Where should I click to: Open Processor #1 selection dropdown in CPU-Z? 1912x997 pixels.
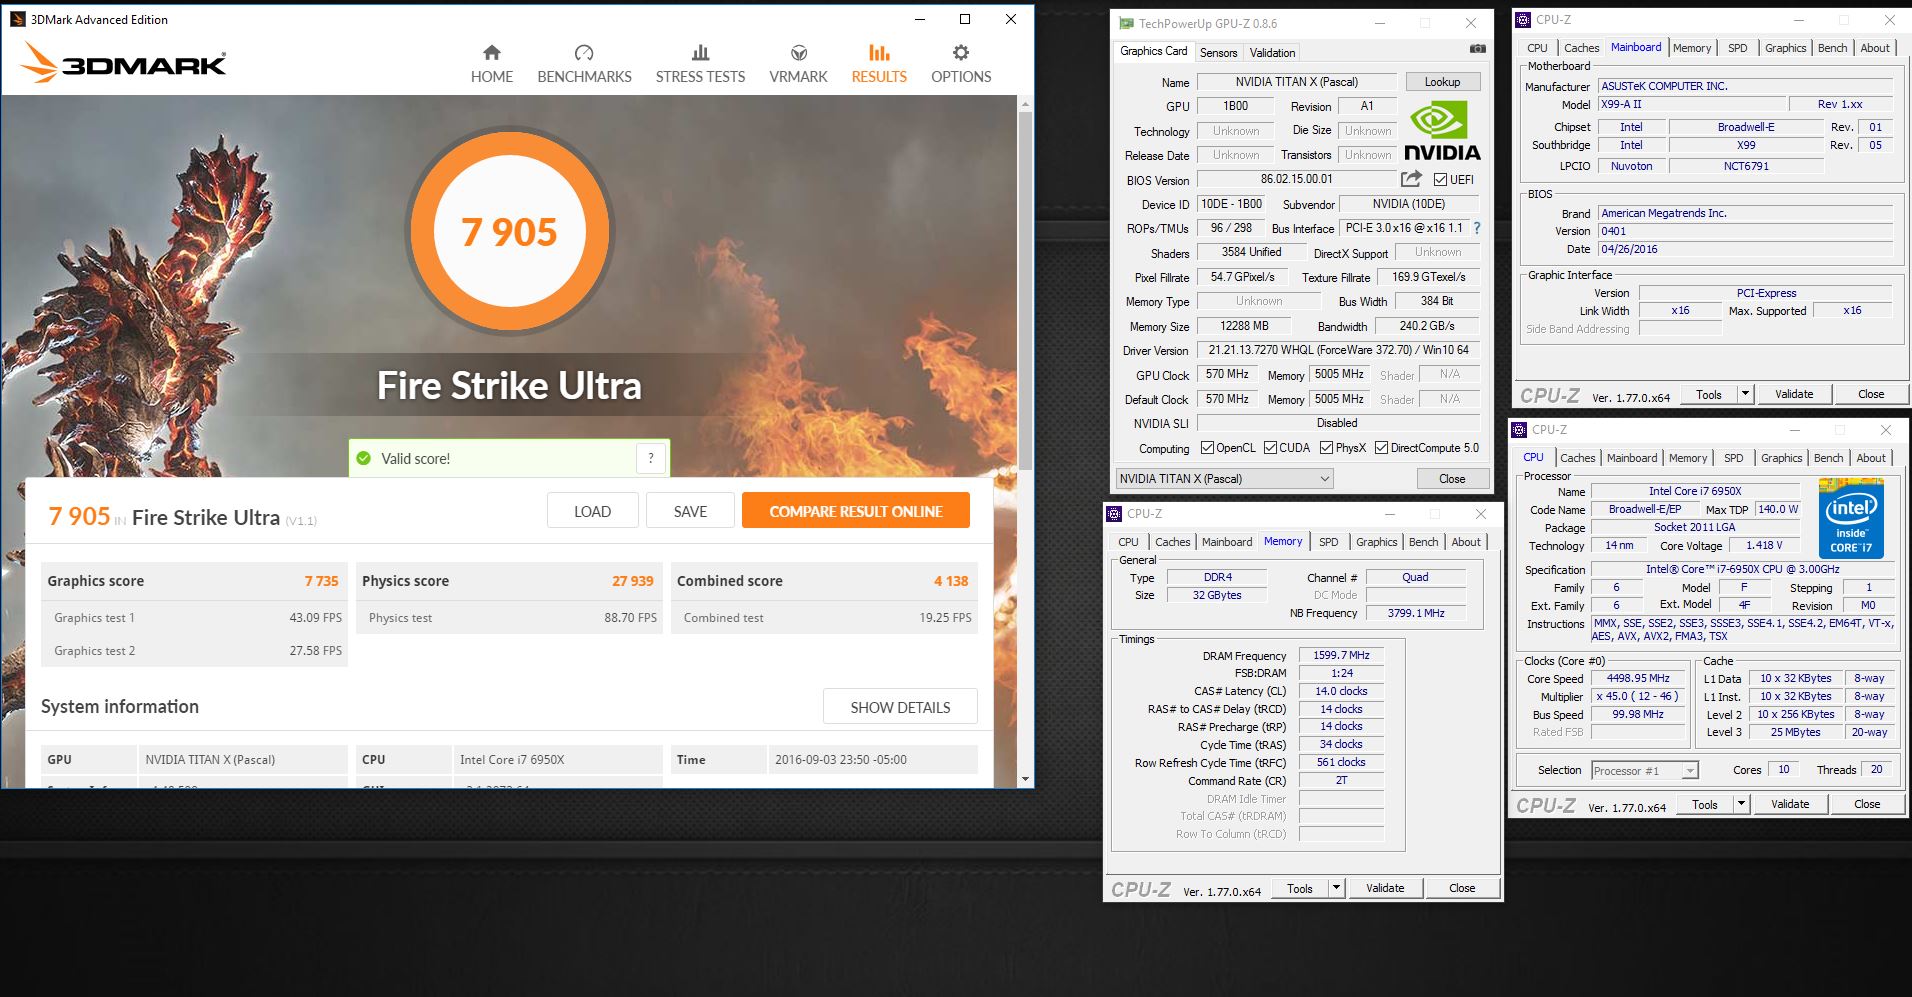point(1645,770)
